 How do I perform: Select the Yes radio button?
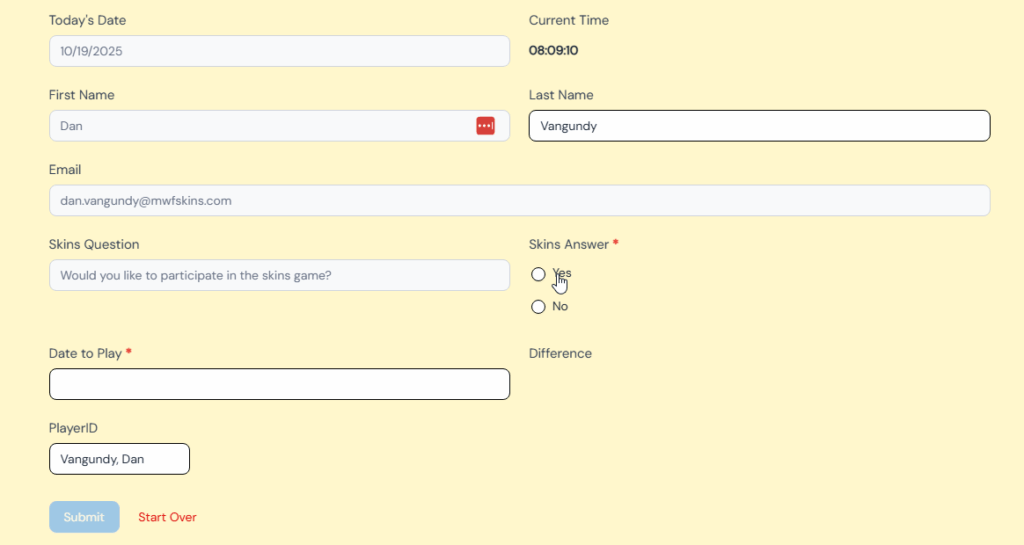[539, 274]
